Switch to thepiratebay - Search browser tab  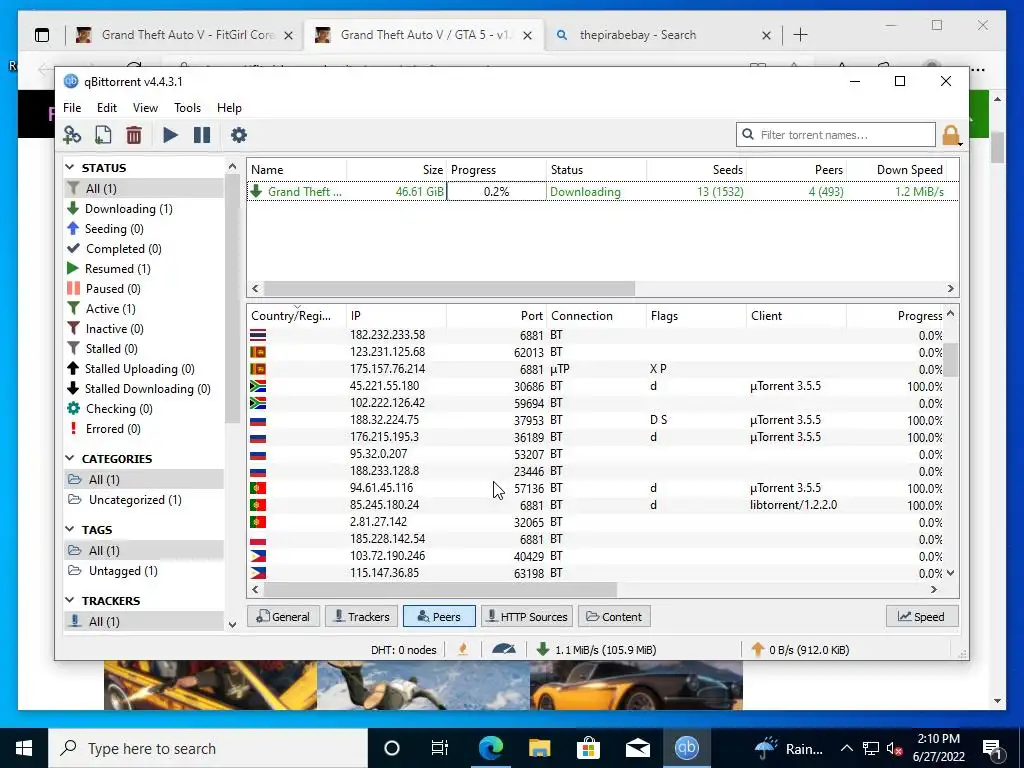coord(662,35)
